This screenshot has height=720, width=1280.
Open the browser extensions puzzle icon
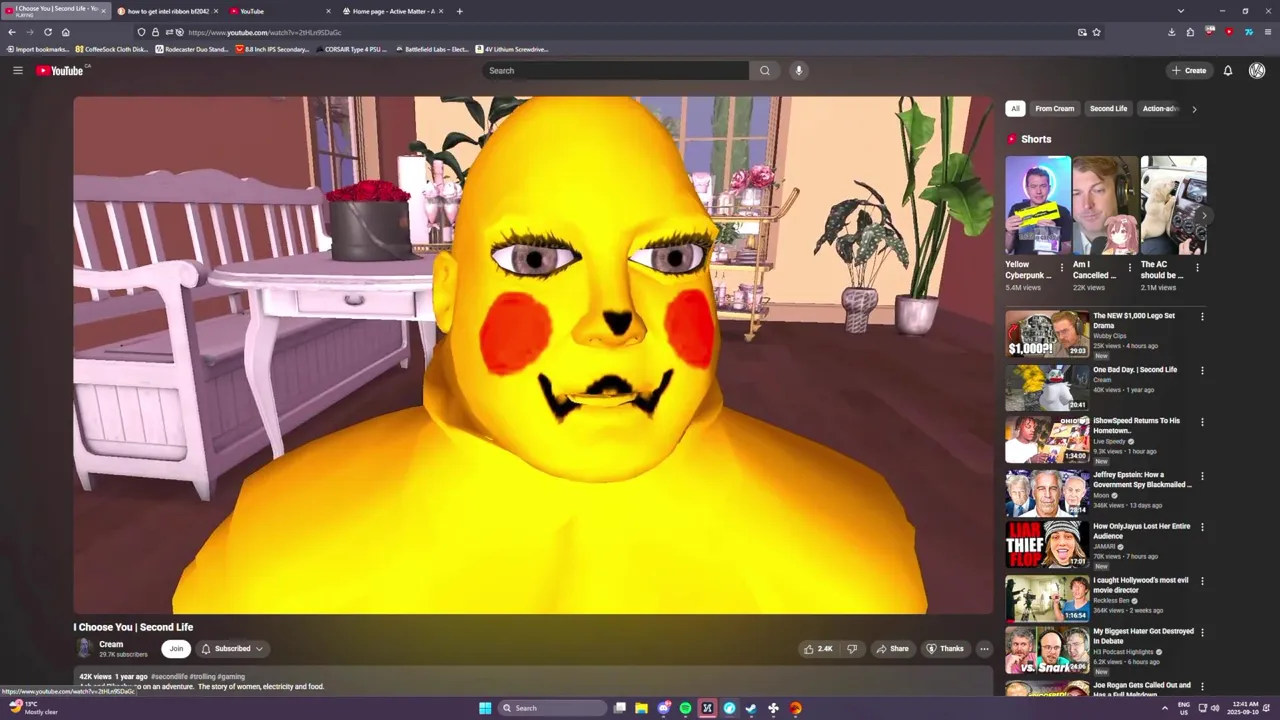1190,32
